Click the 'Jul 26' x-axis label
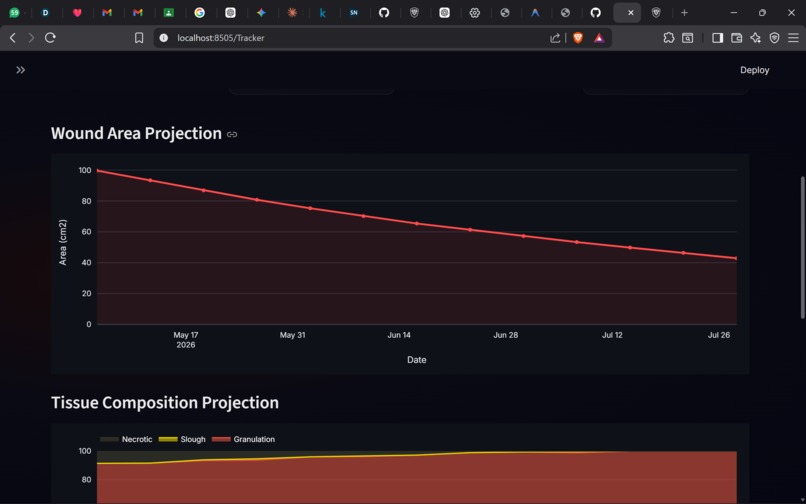 coord(719,335)
